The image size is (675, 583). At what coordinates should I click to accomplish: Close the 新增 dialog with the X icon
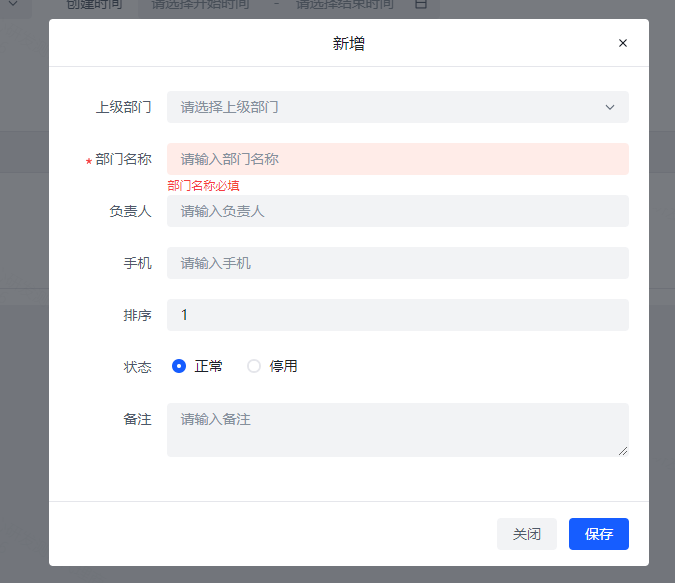tap(623, 43)
